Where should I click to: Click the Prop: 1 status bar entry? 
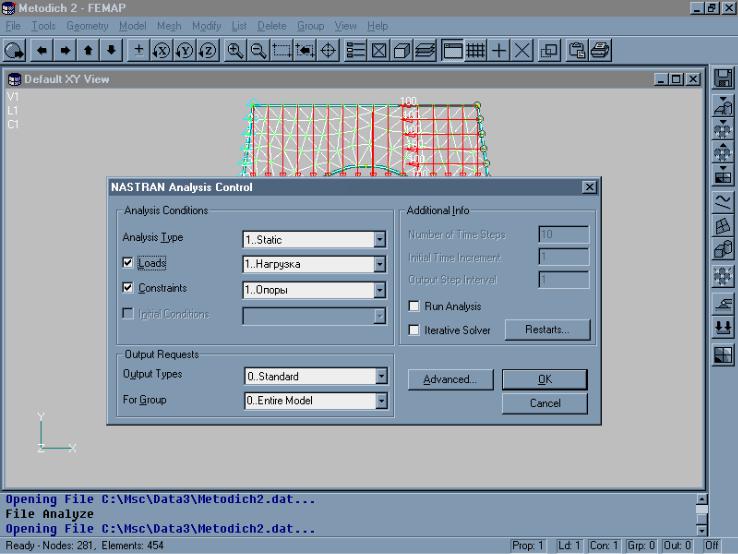click(528, 546)
